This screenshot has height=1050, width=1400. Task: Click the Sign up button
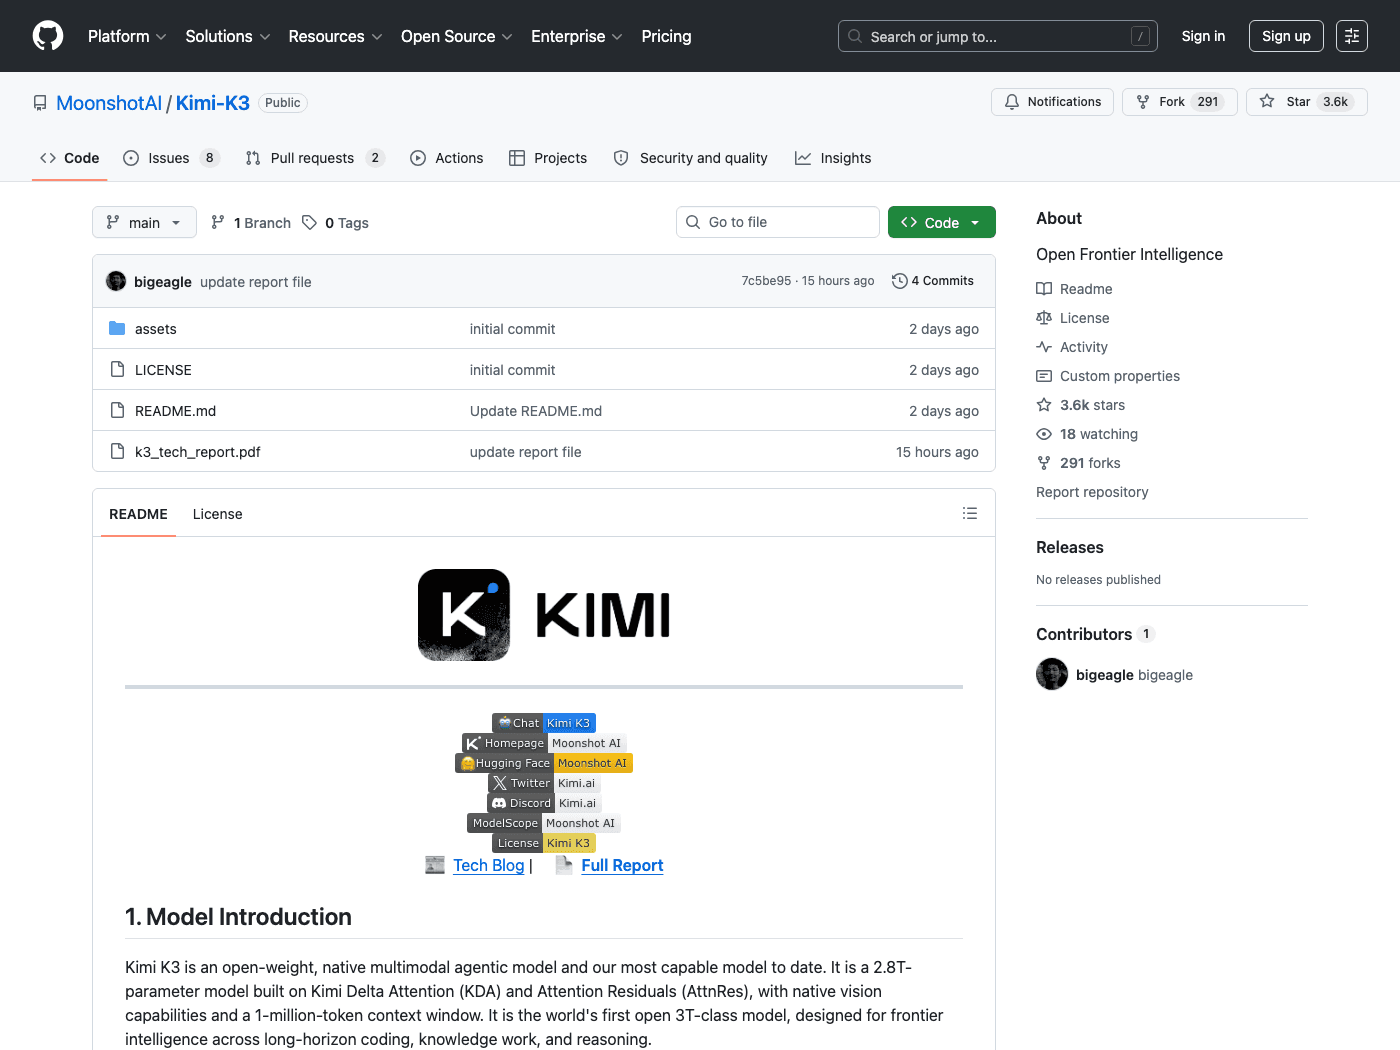pyautogui.click(x=1286, y=36)
